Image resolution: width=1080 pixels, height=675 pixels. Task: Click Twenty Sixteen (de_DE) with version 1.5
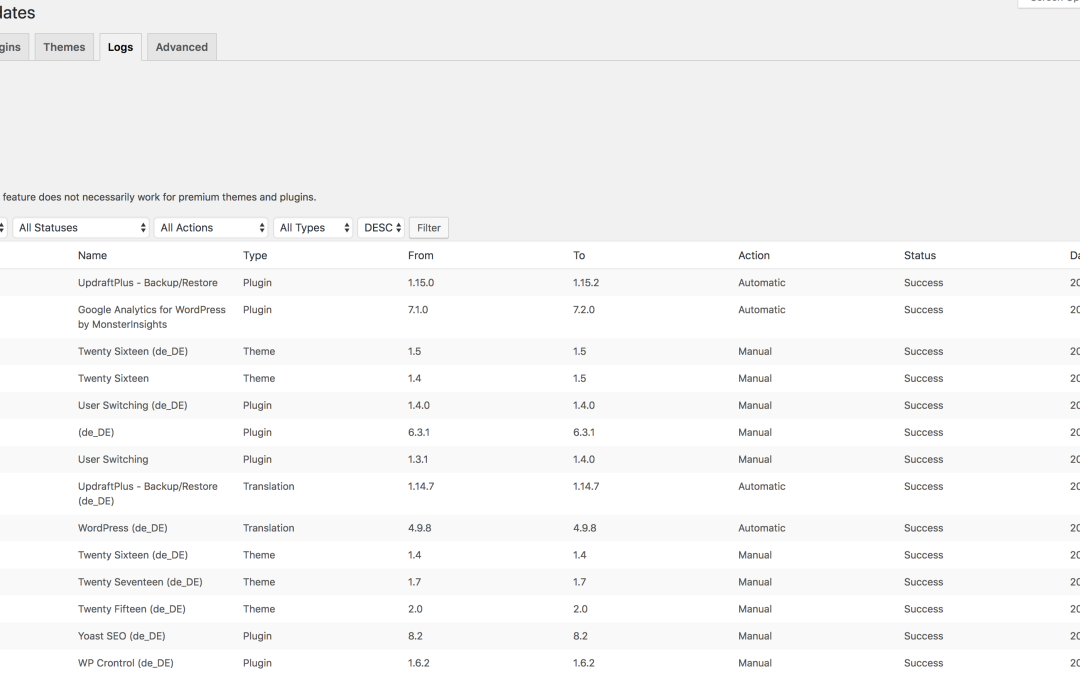point(133,351)
